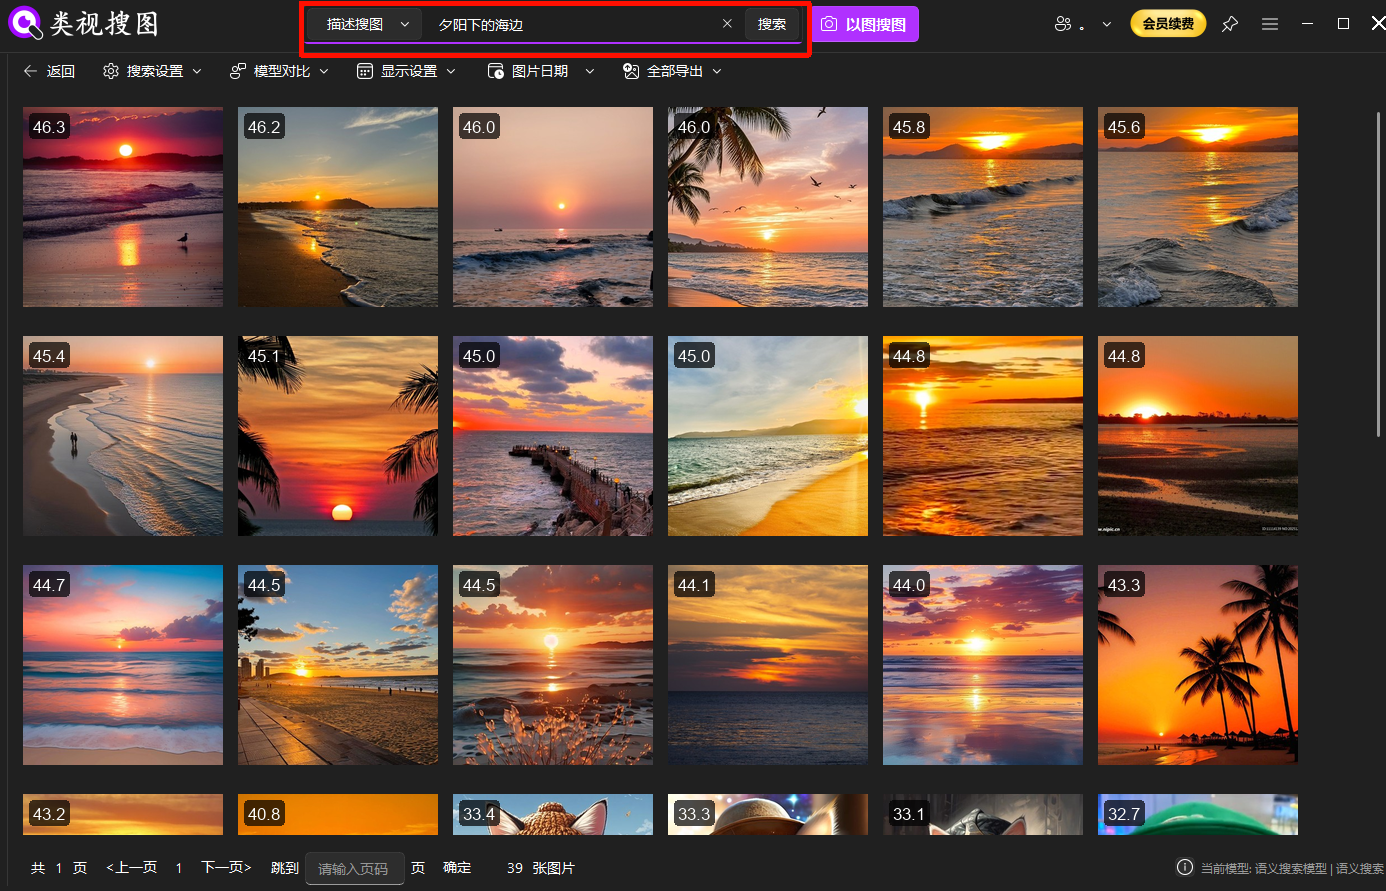The image size is (1386, 891).
Task: Click the 会员续费 membership button
Action: (1168, 22)
